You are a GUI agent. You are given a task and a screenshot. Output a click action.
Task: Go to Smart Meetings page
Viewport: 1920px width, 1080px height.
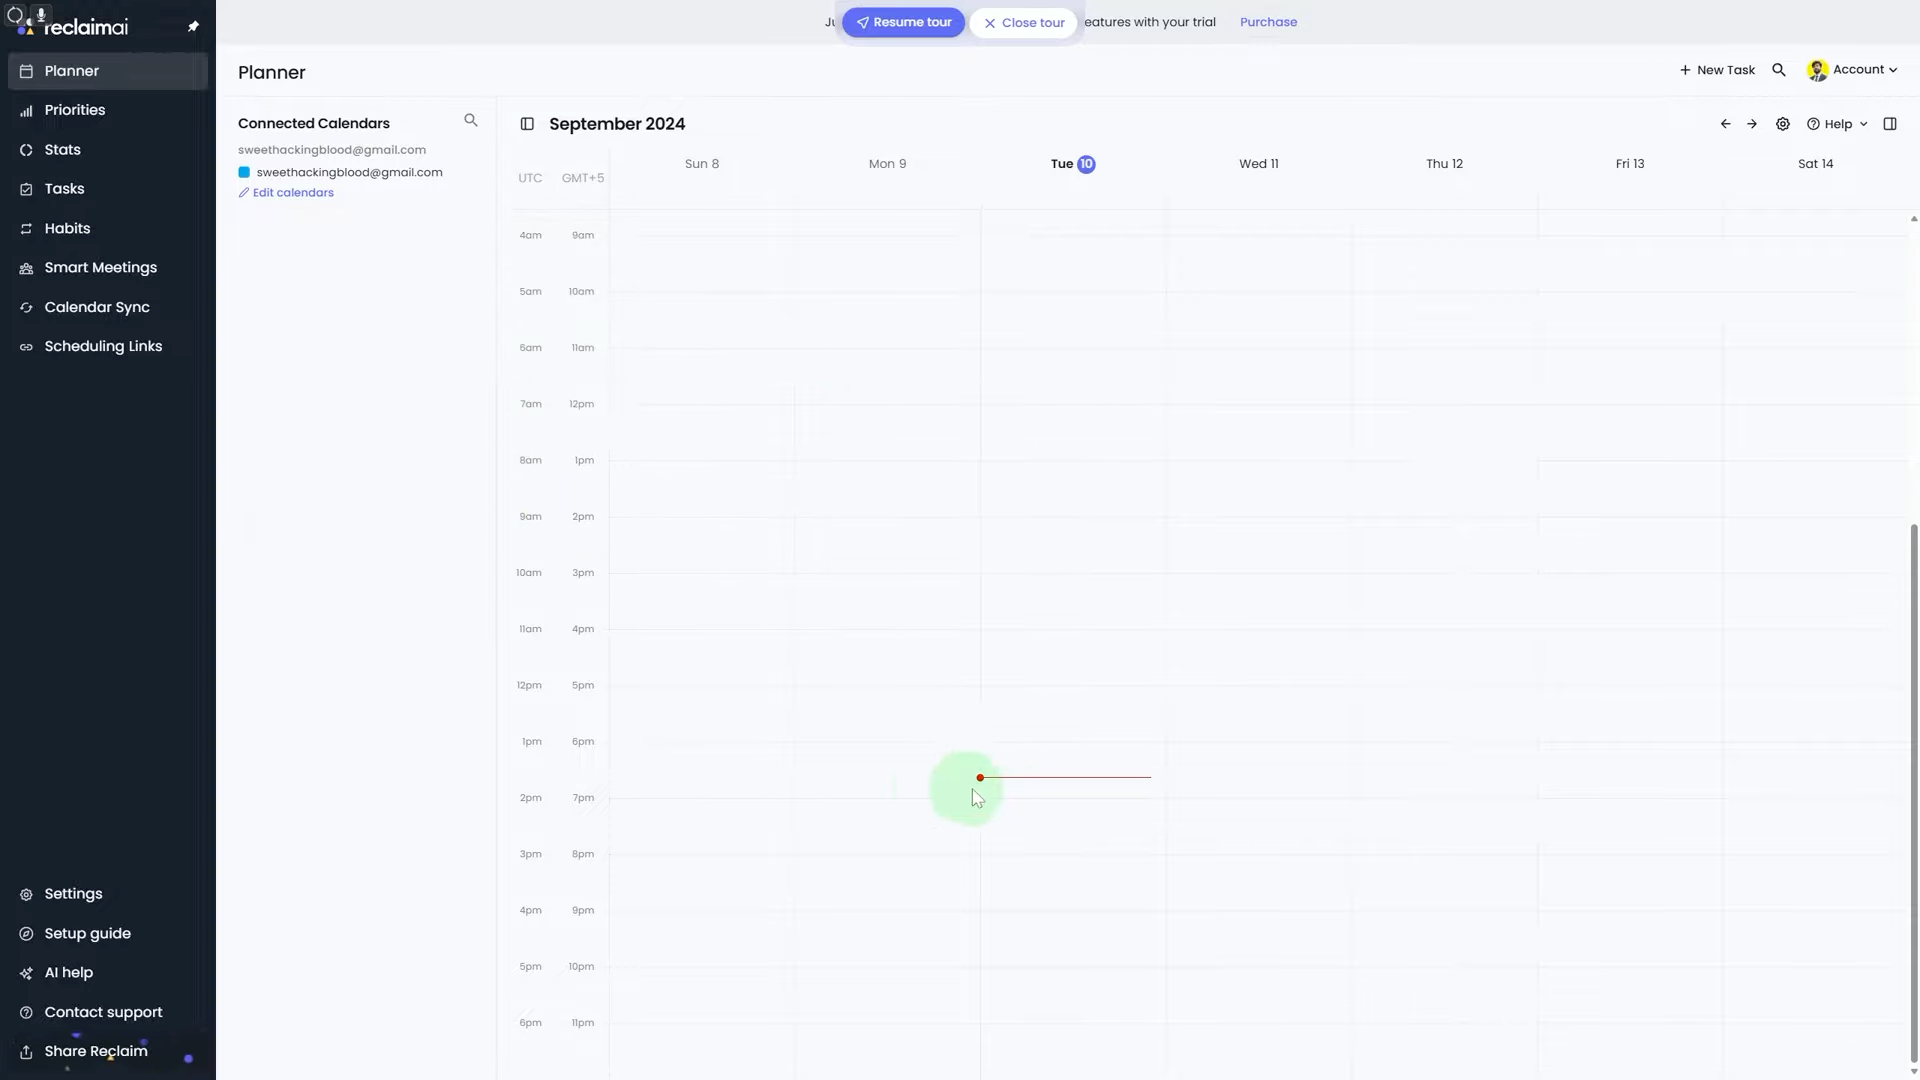pos(100,268)
